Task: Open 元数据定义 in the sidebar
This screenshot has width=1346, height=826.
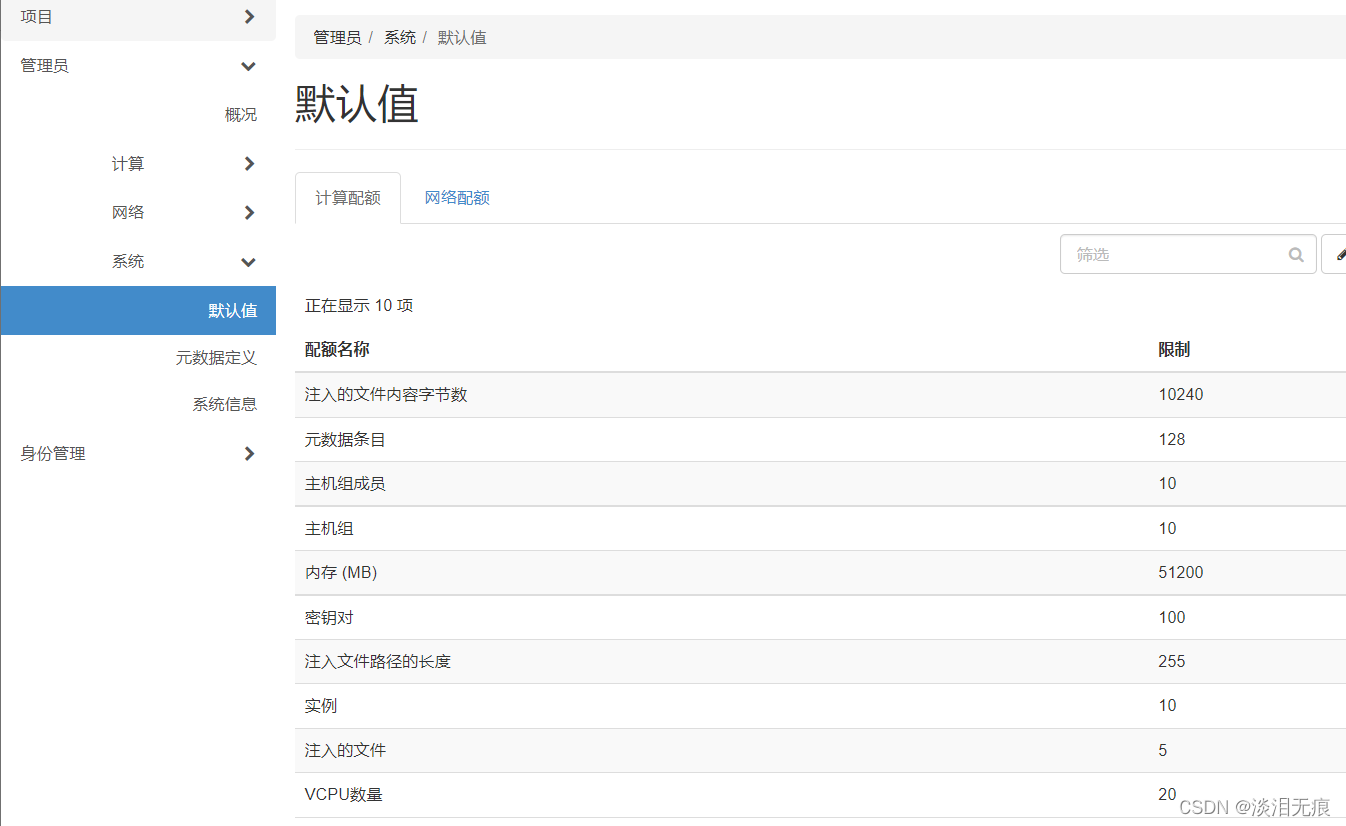Action: 216,357
